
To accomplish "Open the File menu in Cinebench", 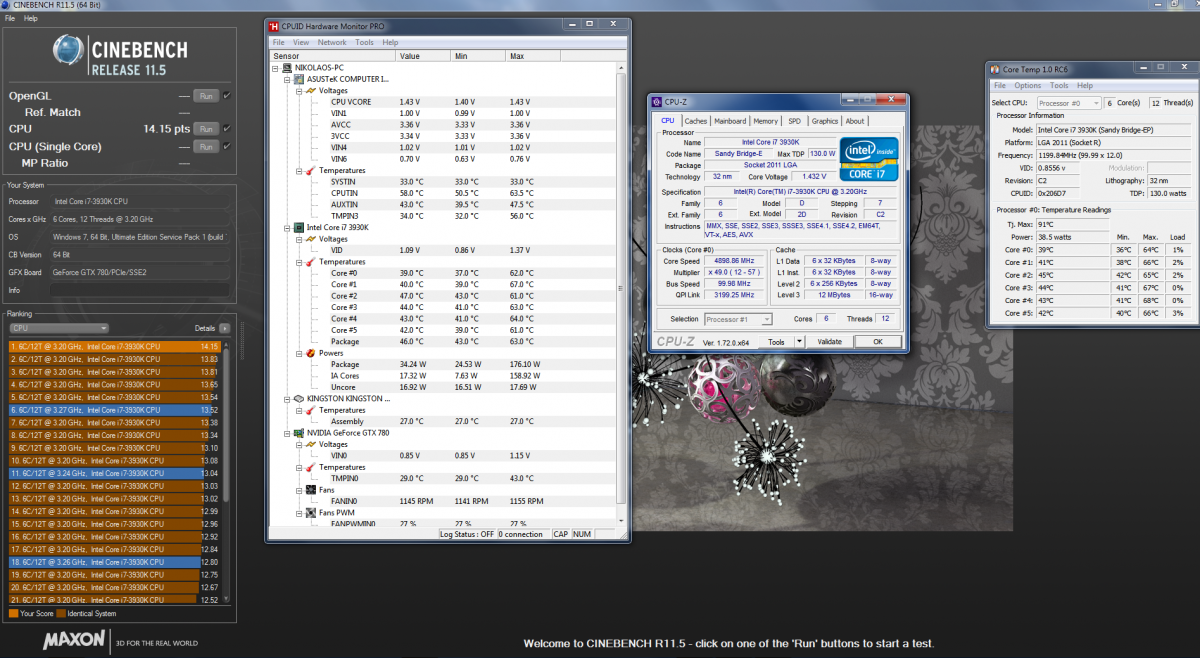I will 10,18.
